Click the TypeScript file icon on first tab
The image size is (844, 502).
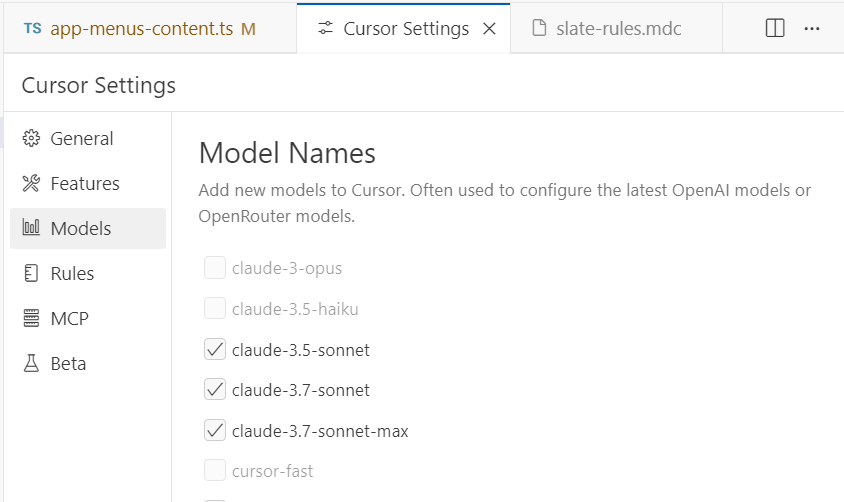tap(33, 29)
